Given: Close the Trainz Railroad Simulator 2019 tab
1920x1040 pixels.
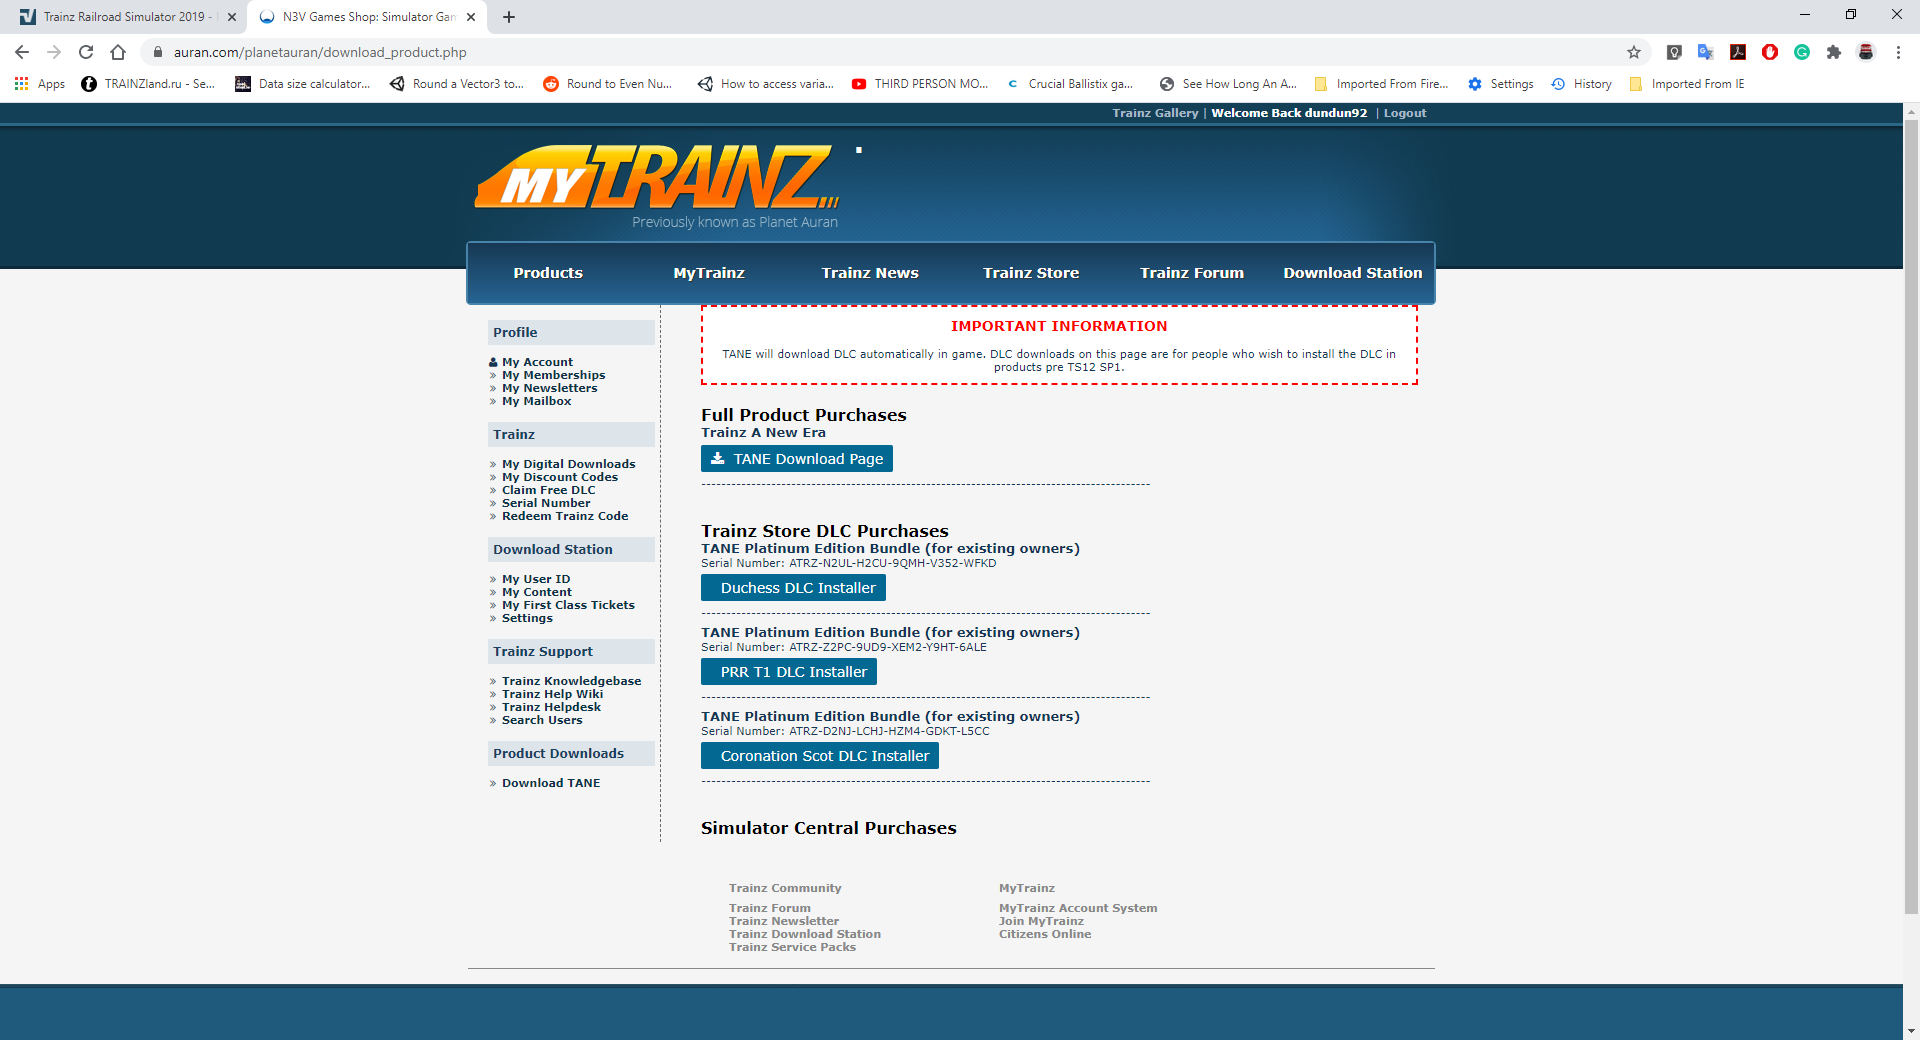Looking at the screenshot, I should point(232,17).
